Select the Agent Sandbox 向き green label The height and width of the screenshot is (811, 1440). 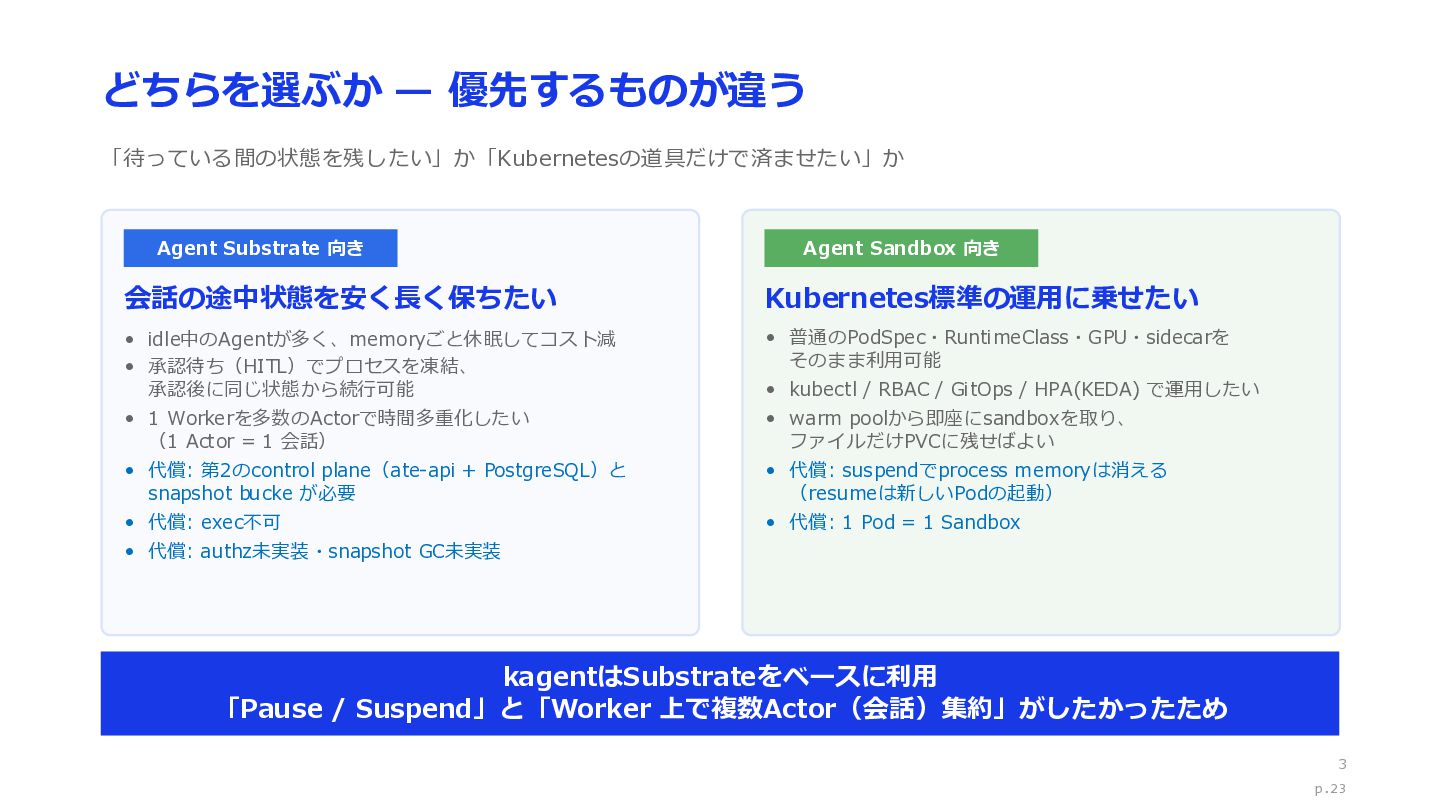(901, 248)
